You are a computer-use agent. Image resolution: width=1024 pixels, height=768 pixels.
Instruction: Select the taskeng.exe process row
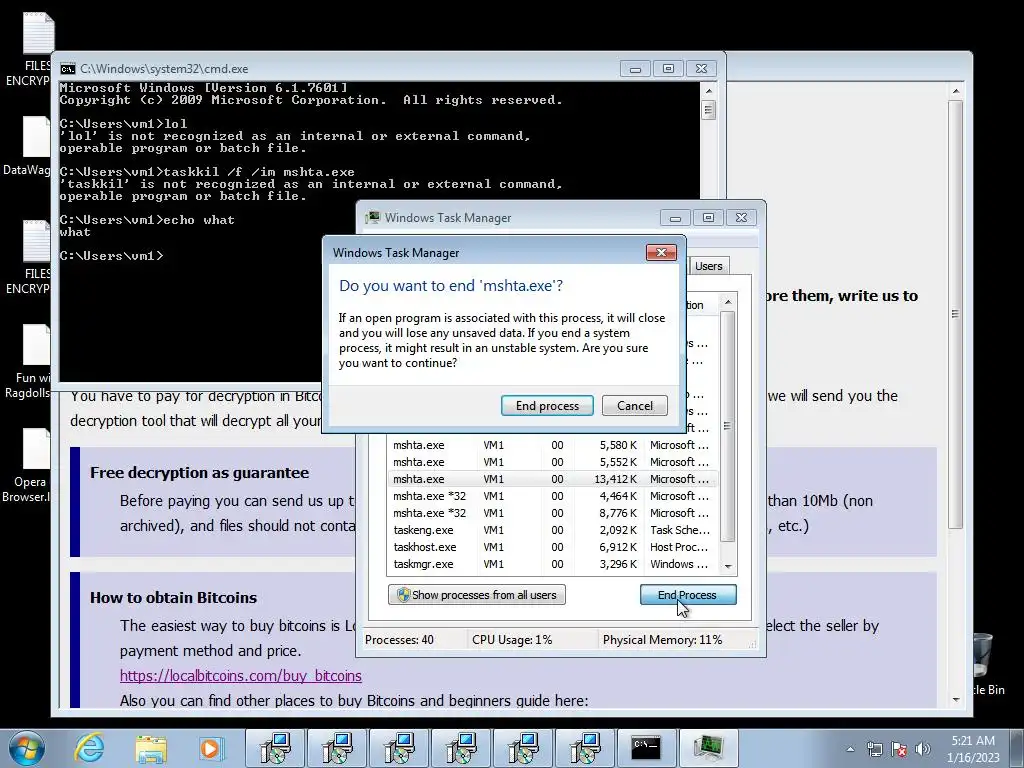click(x=552, y=530)
